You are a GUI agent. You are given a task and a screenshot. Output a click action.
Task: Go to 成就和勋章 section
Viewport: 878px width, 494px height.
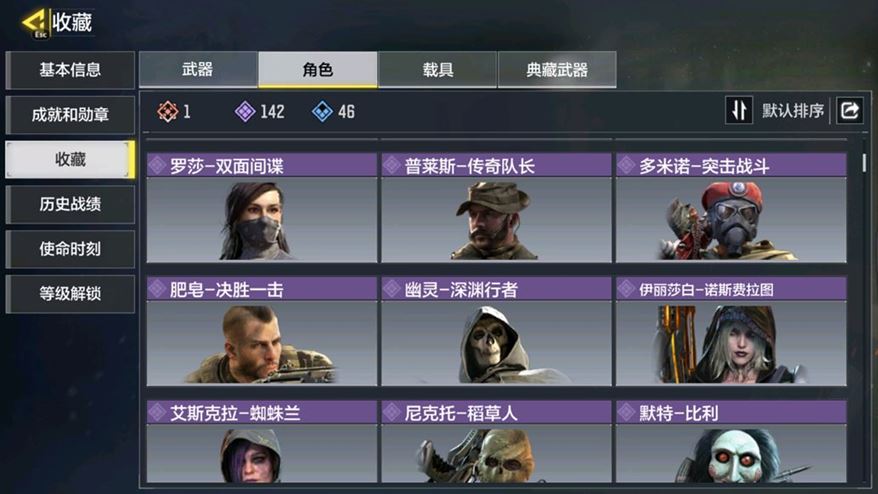[x=70, y=115]
